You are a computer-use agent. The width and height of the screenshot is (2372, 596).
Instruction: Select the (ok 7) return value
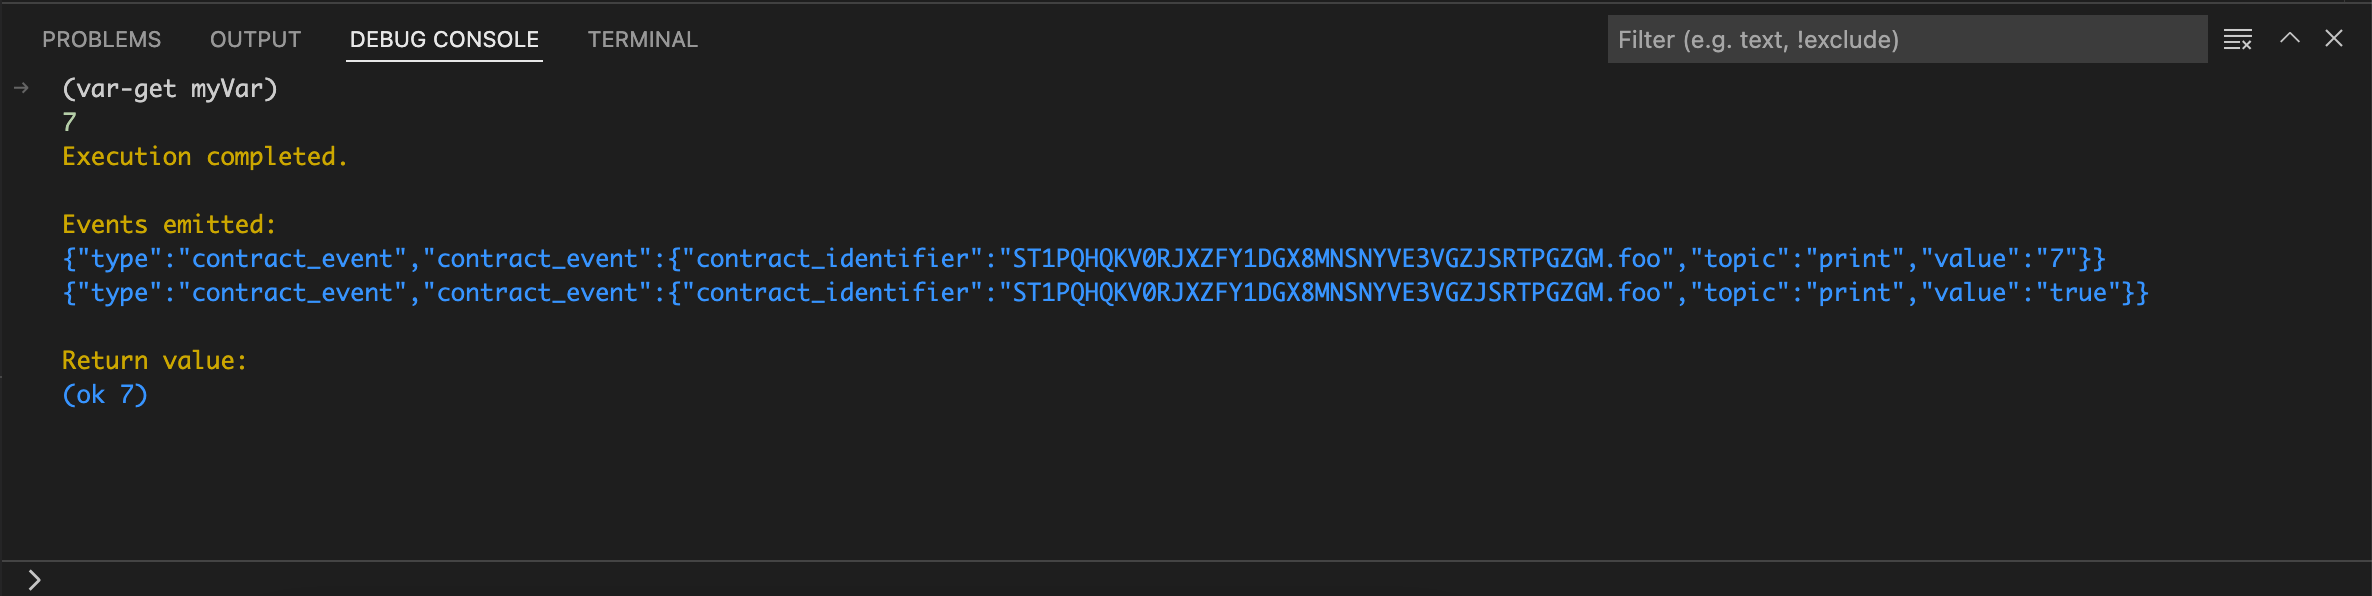click(x=104, y=394)
